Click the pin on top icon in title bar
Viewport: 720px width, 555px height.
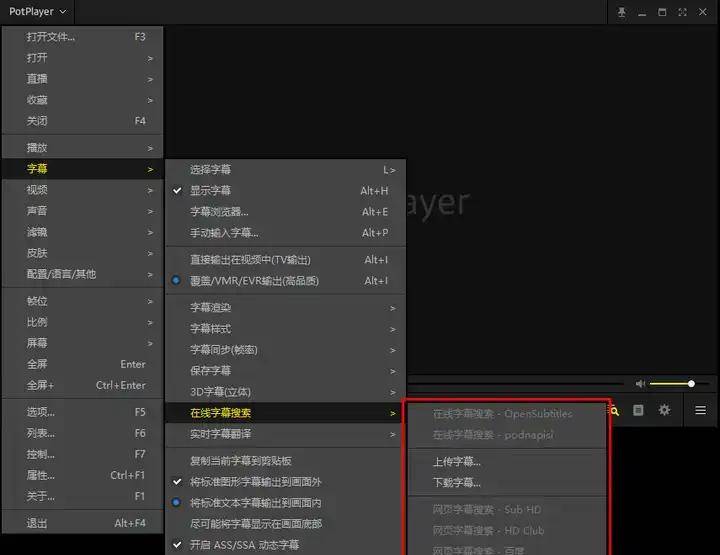(x=621, y=12)
